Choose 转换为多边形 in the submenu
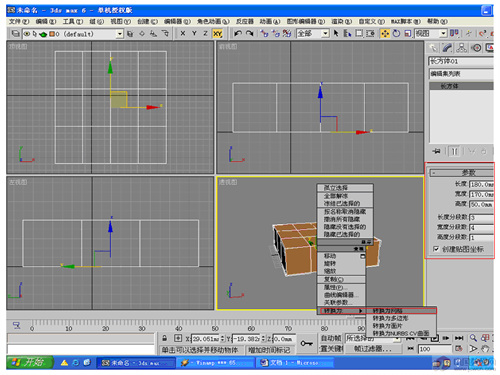The width and height of the screenshot is (500, 375). pyautogui.click(x=402, y=318)
